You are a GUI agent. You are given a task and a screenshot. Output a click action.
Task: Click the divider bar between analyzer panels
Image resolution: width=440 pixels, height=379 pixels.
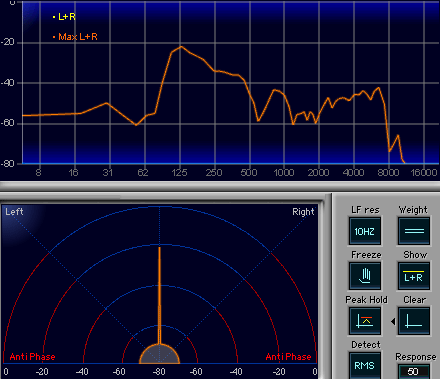(x=220, y=186)
